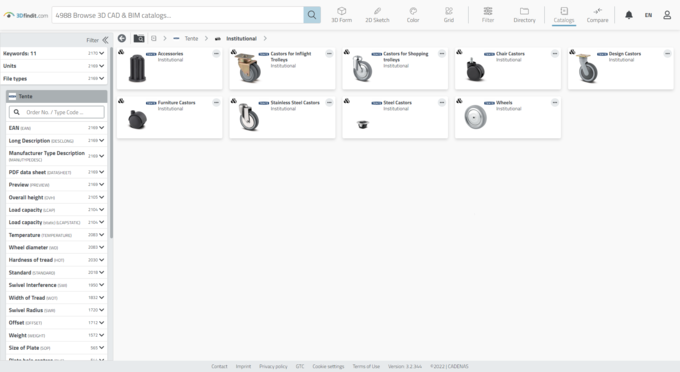The image size is (680, 372).
Task: Click the Tente breadcrumb link
Action: 191,39
